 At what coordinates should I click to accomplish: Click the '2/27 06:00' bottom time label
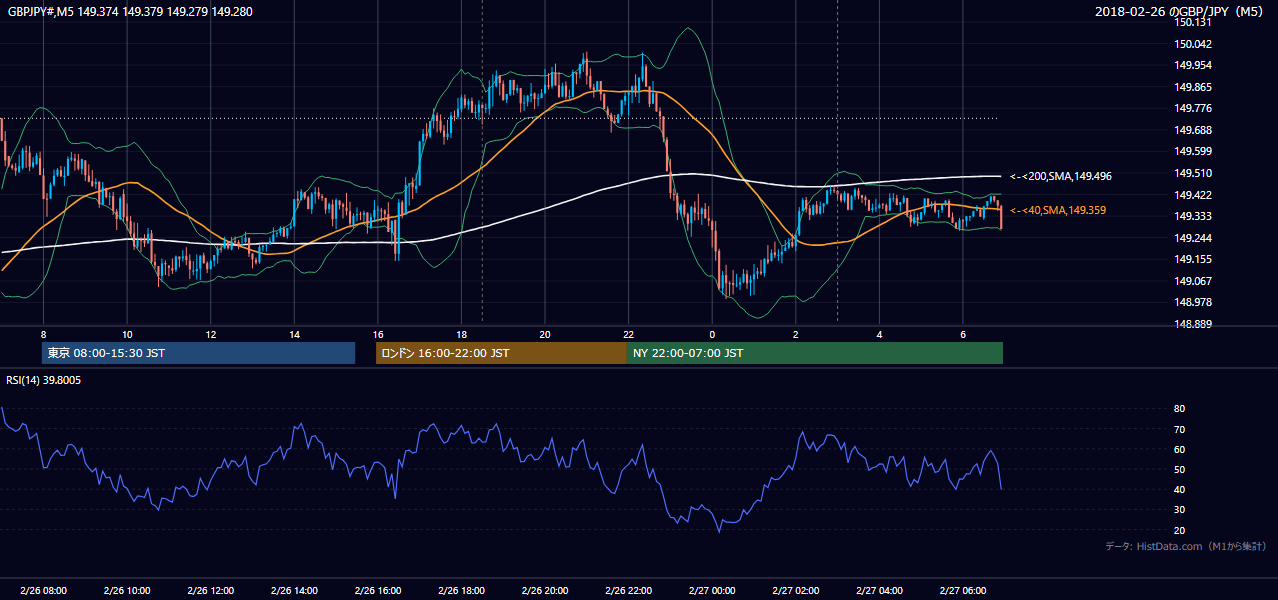coord(962,591)
